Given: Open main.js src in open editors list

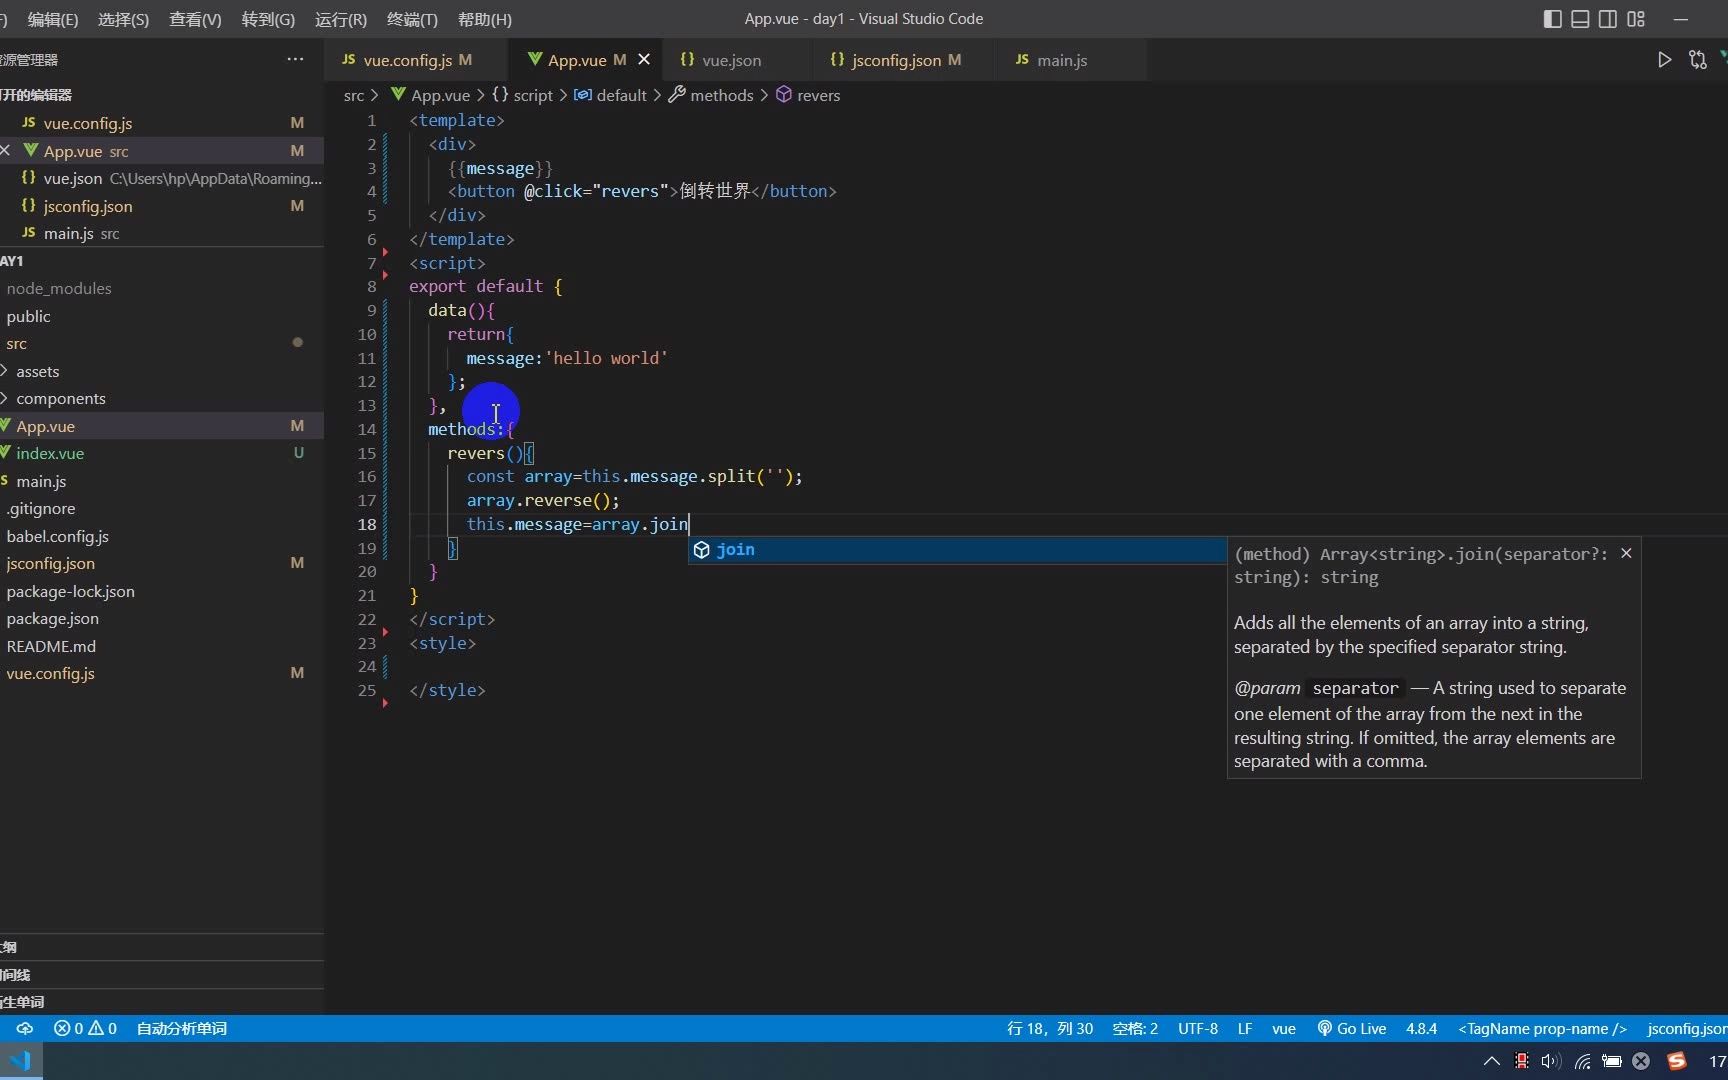Looking at the screenshot, I should (x=162, y=233).
